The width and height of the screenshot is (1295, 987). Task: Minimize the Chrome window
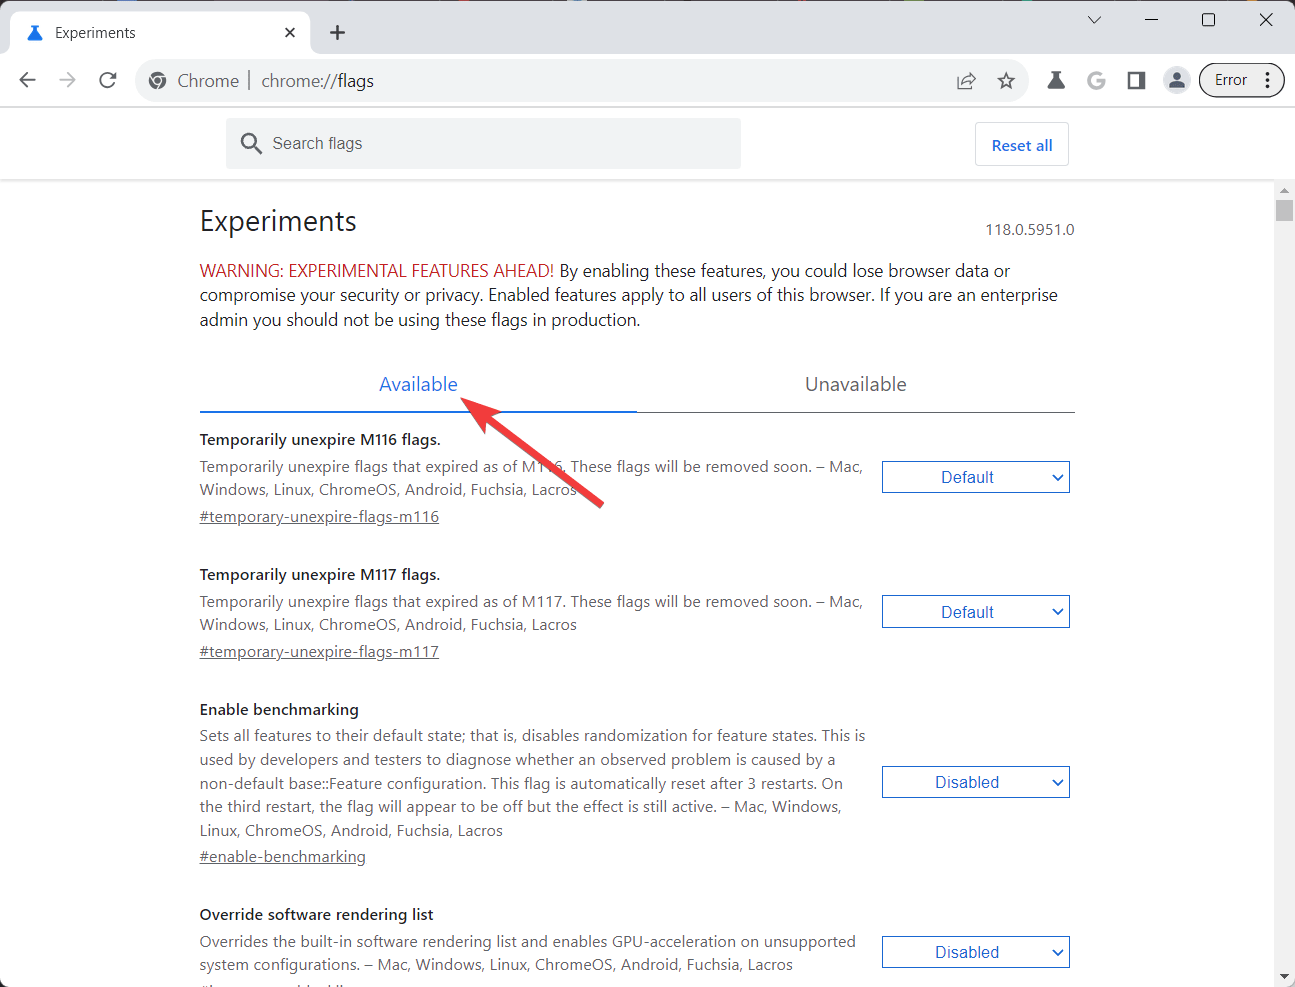(x=1152, y=20)
